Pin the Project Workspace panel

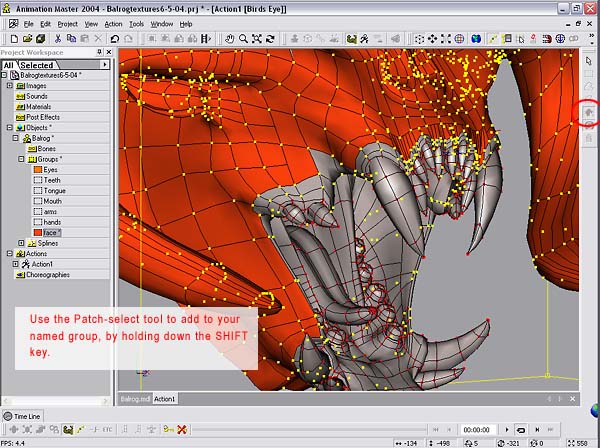(98, 52)
